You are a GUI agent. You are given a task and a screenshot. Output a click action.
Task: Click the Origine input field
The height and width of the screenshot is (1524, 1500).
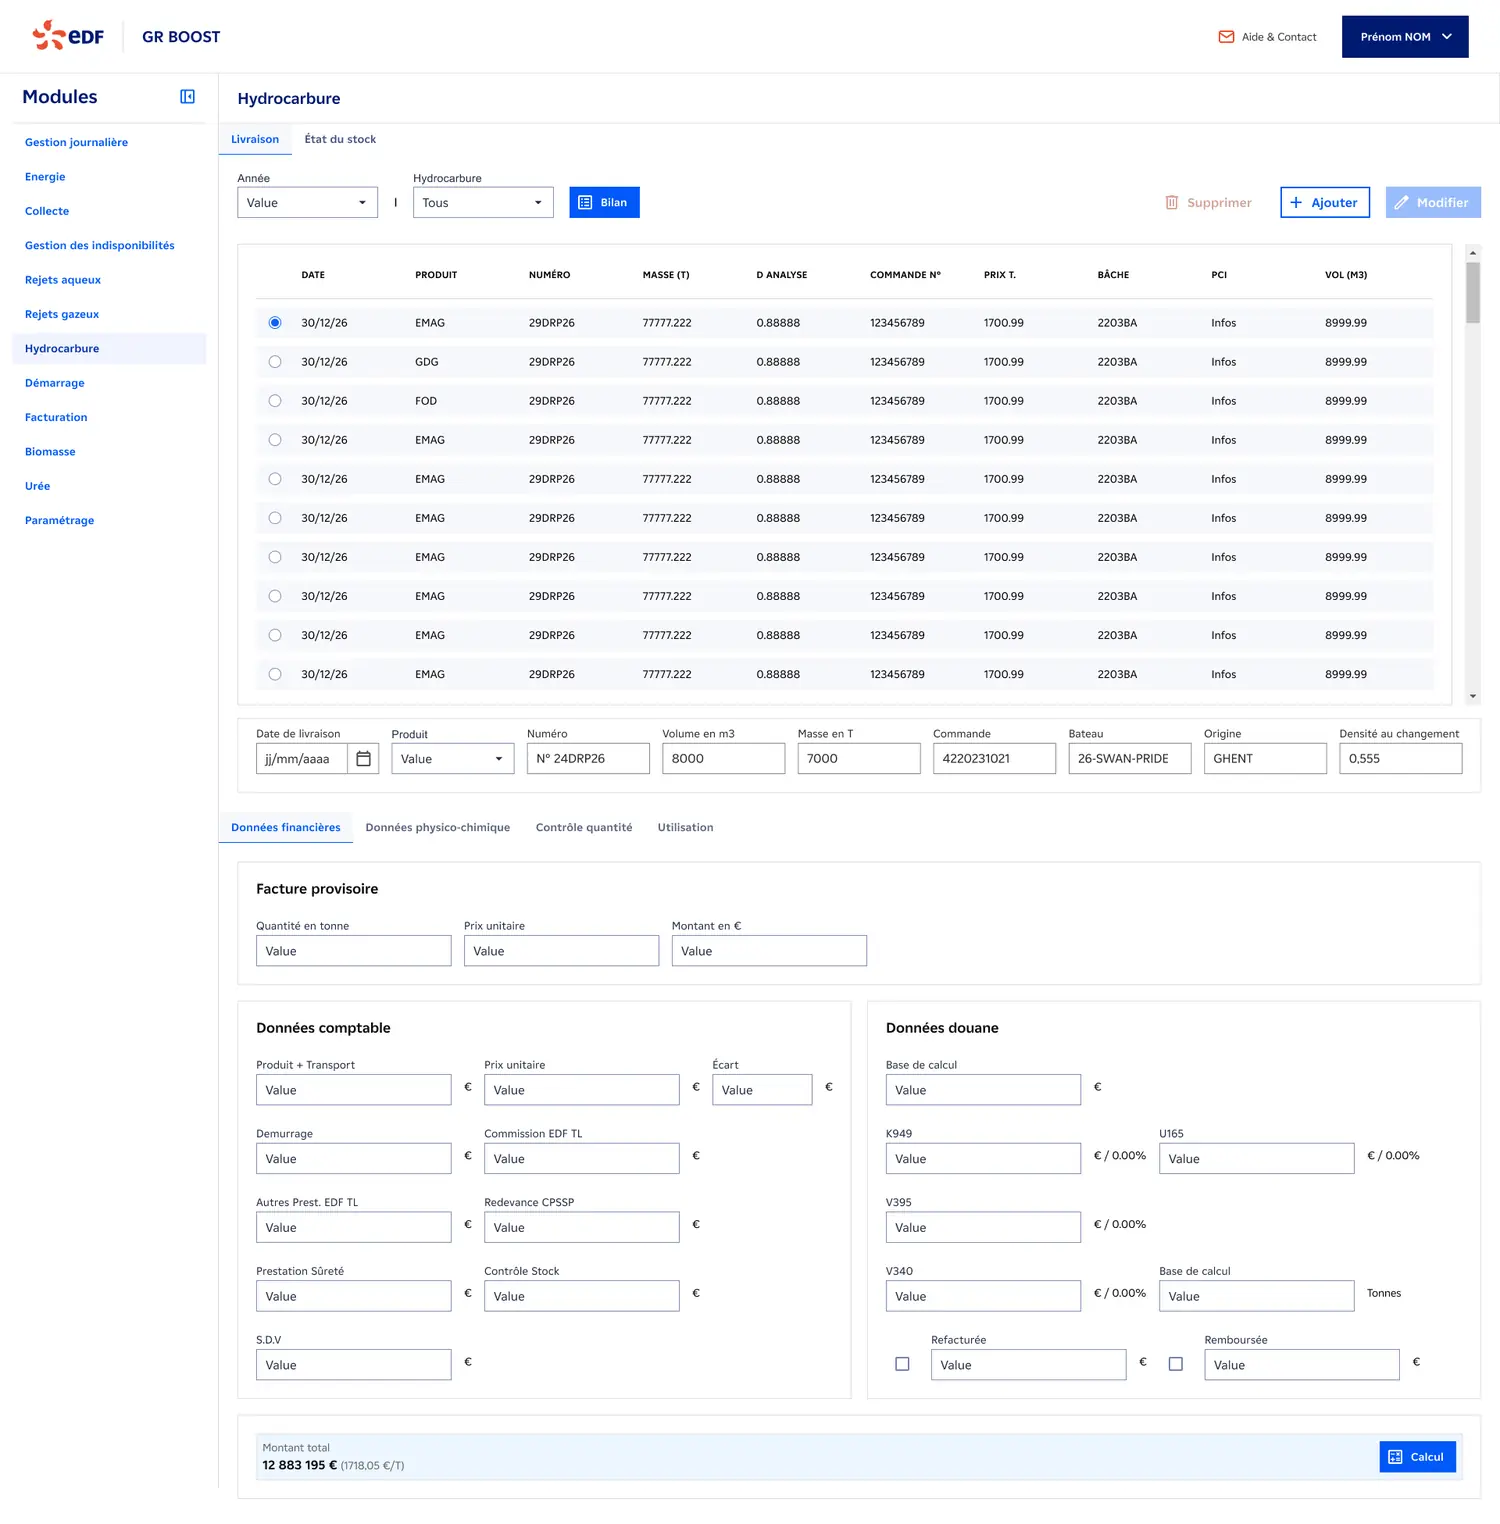[1265, 759]
